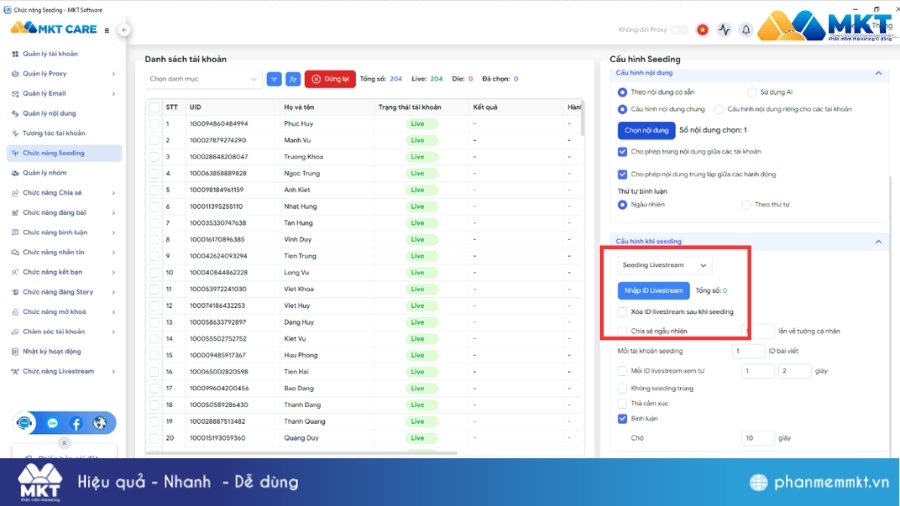
Task: Click the Nhập ID Livestream button
Action: [x=653, y=291]
